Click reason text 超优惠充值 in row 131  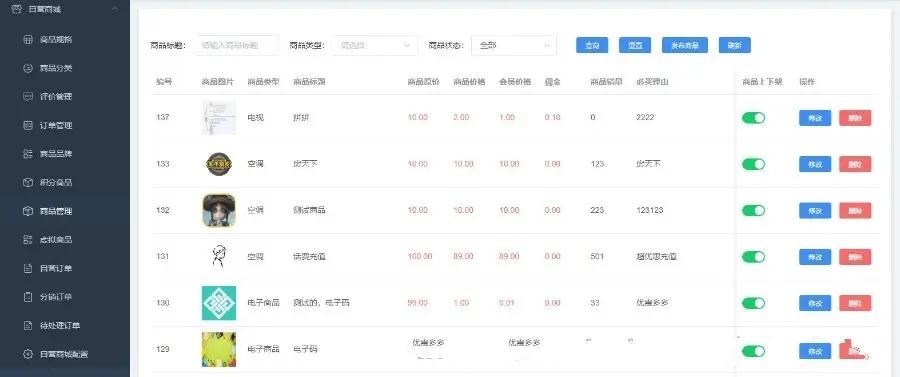657,256
